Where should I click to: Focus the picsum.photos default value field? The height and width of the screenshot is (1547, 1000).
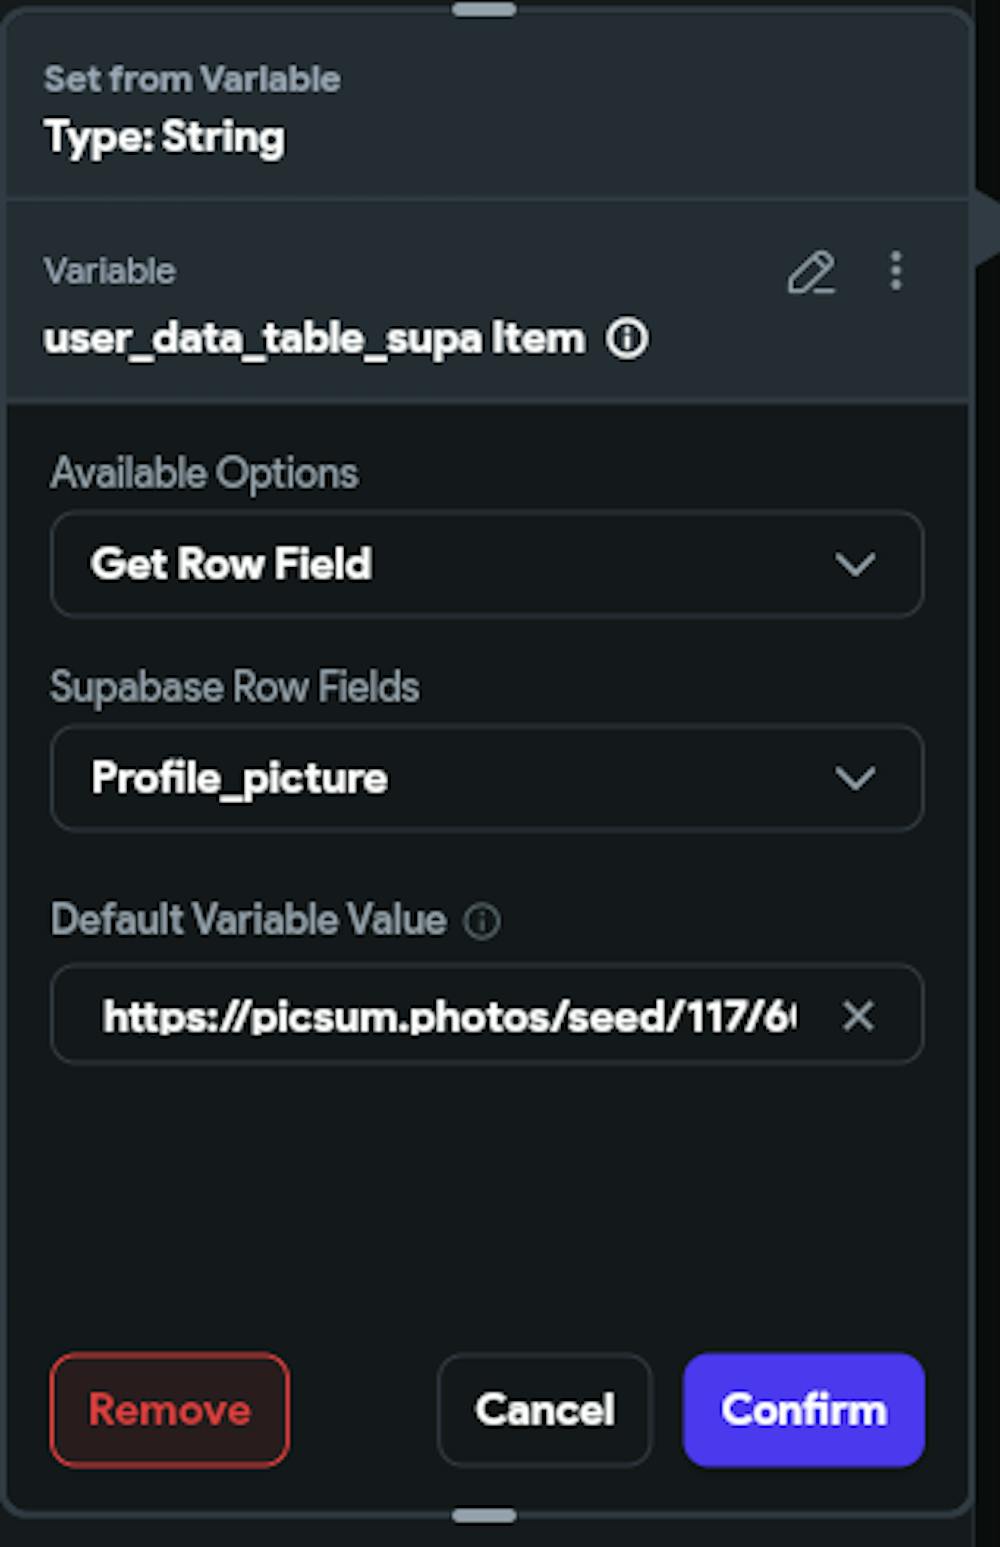coord(450,1016)
